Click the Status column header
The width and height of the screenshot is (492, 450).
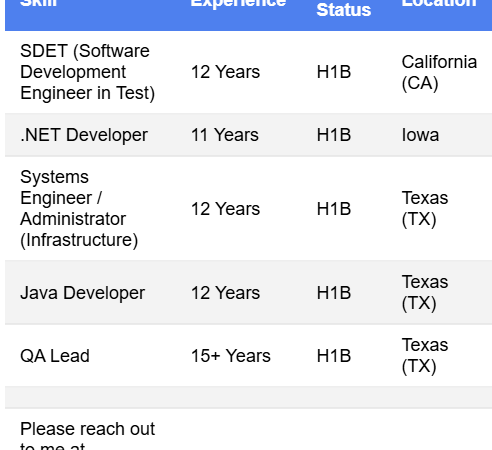[x=344, y=10]
